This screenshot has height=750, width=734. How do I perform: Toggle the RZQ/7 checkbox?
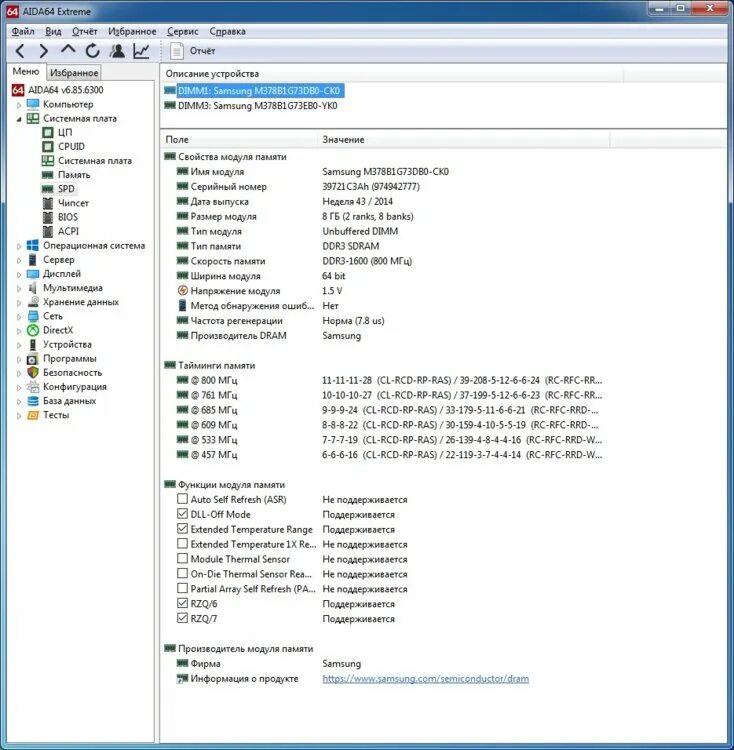coord(182,618)
